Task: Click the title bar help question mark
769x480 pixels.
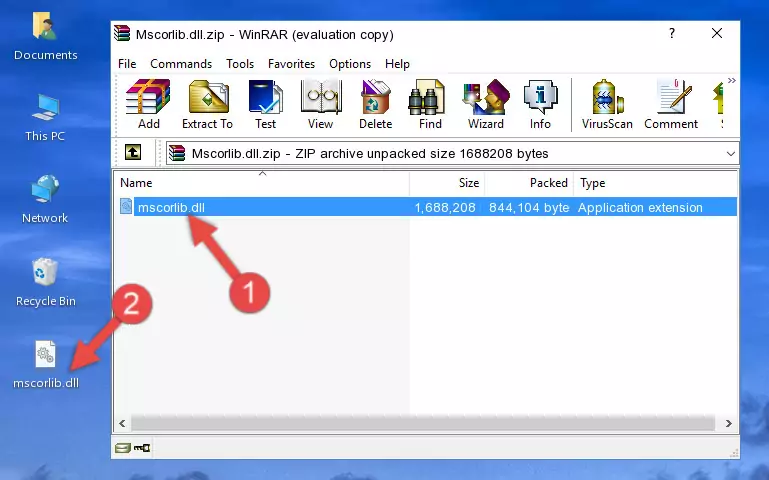Action: click(672, 33)
